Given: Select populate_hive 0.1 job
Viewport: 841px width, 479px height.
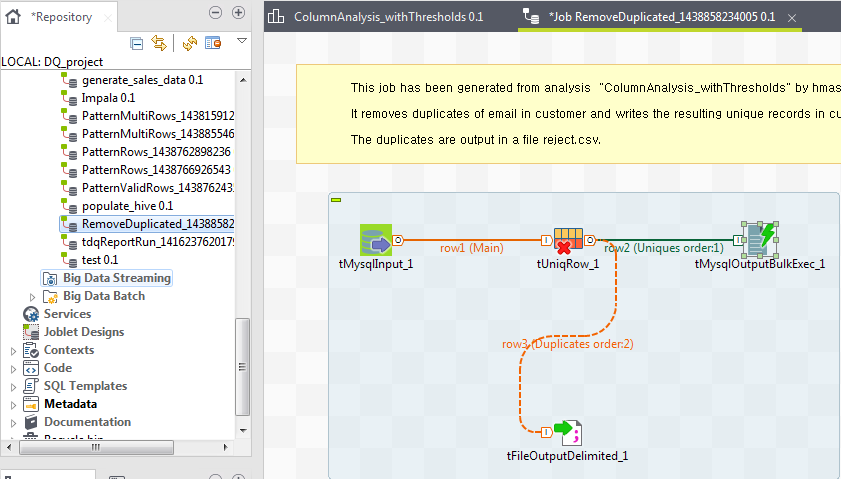Looking at the screenshot, I should click(127, 206).
